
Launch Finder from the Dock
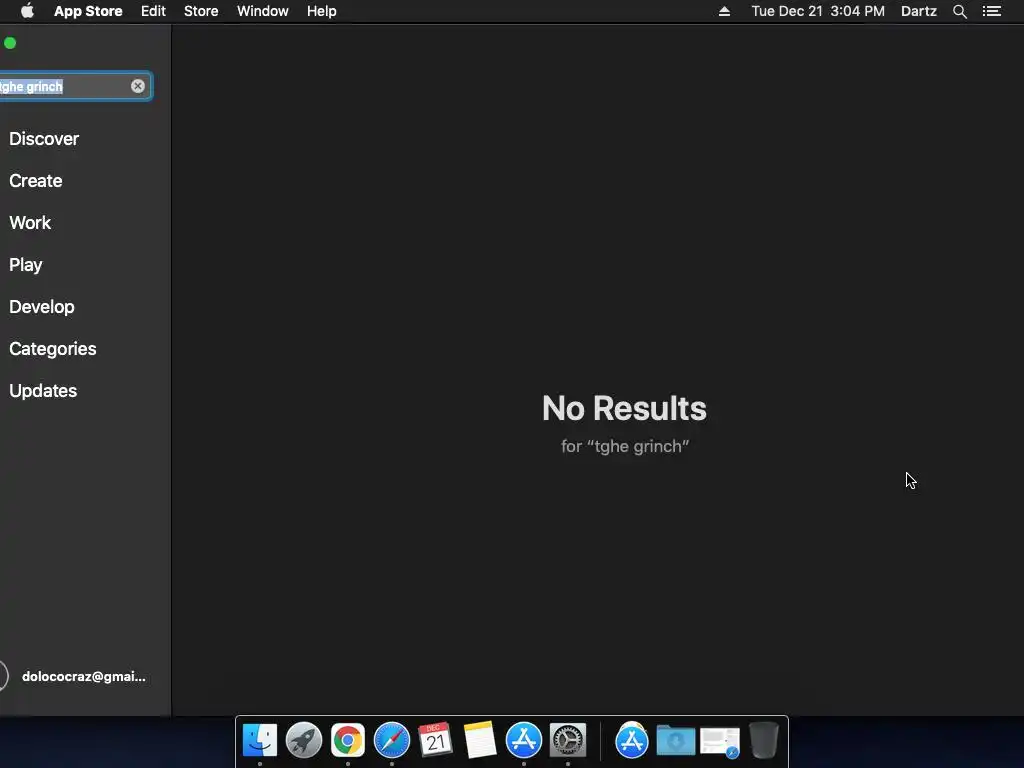pyautogui.click(x=260, y=741)
